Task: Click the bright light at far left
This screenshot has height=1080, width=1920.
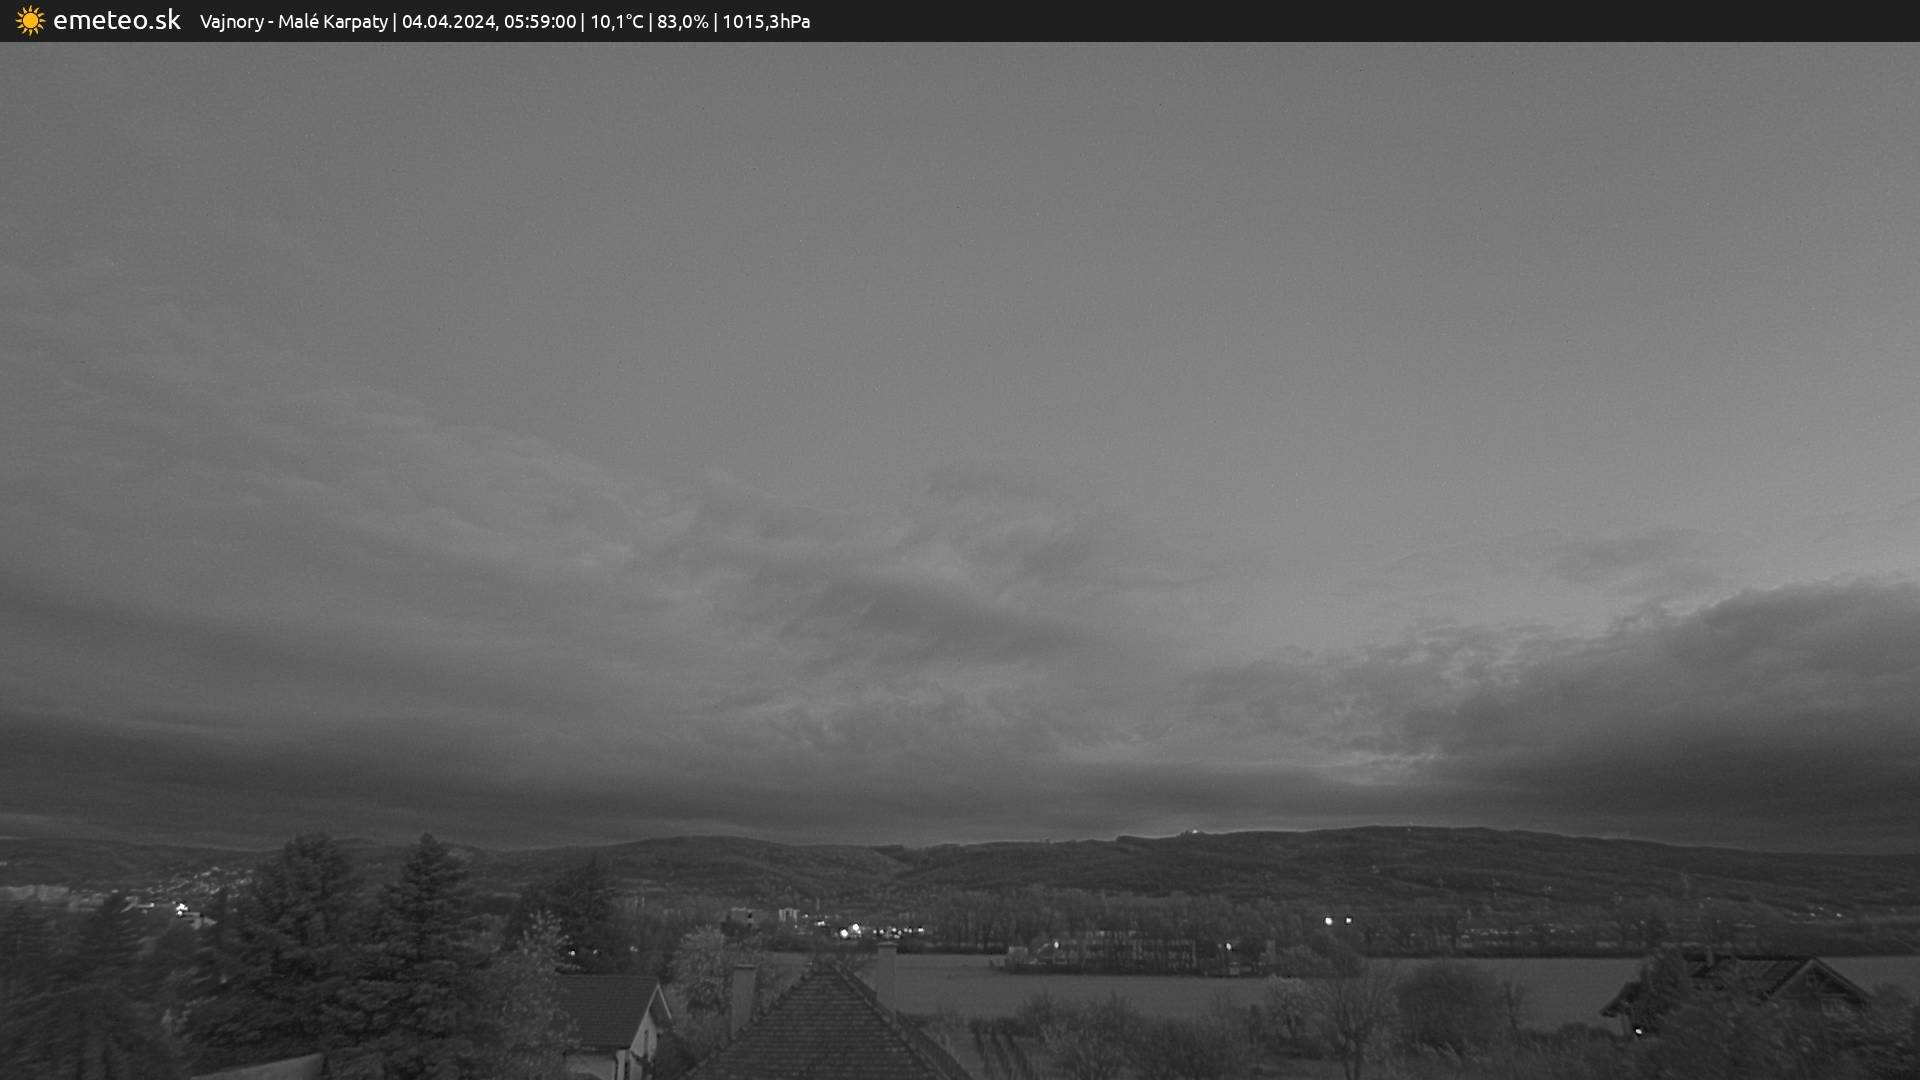Action: [181, 909]
